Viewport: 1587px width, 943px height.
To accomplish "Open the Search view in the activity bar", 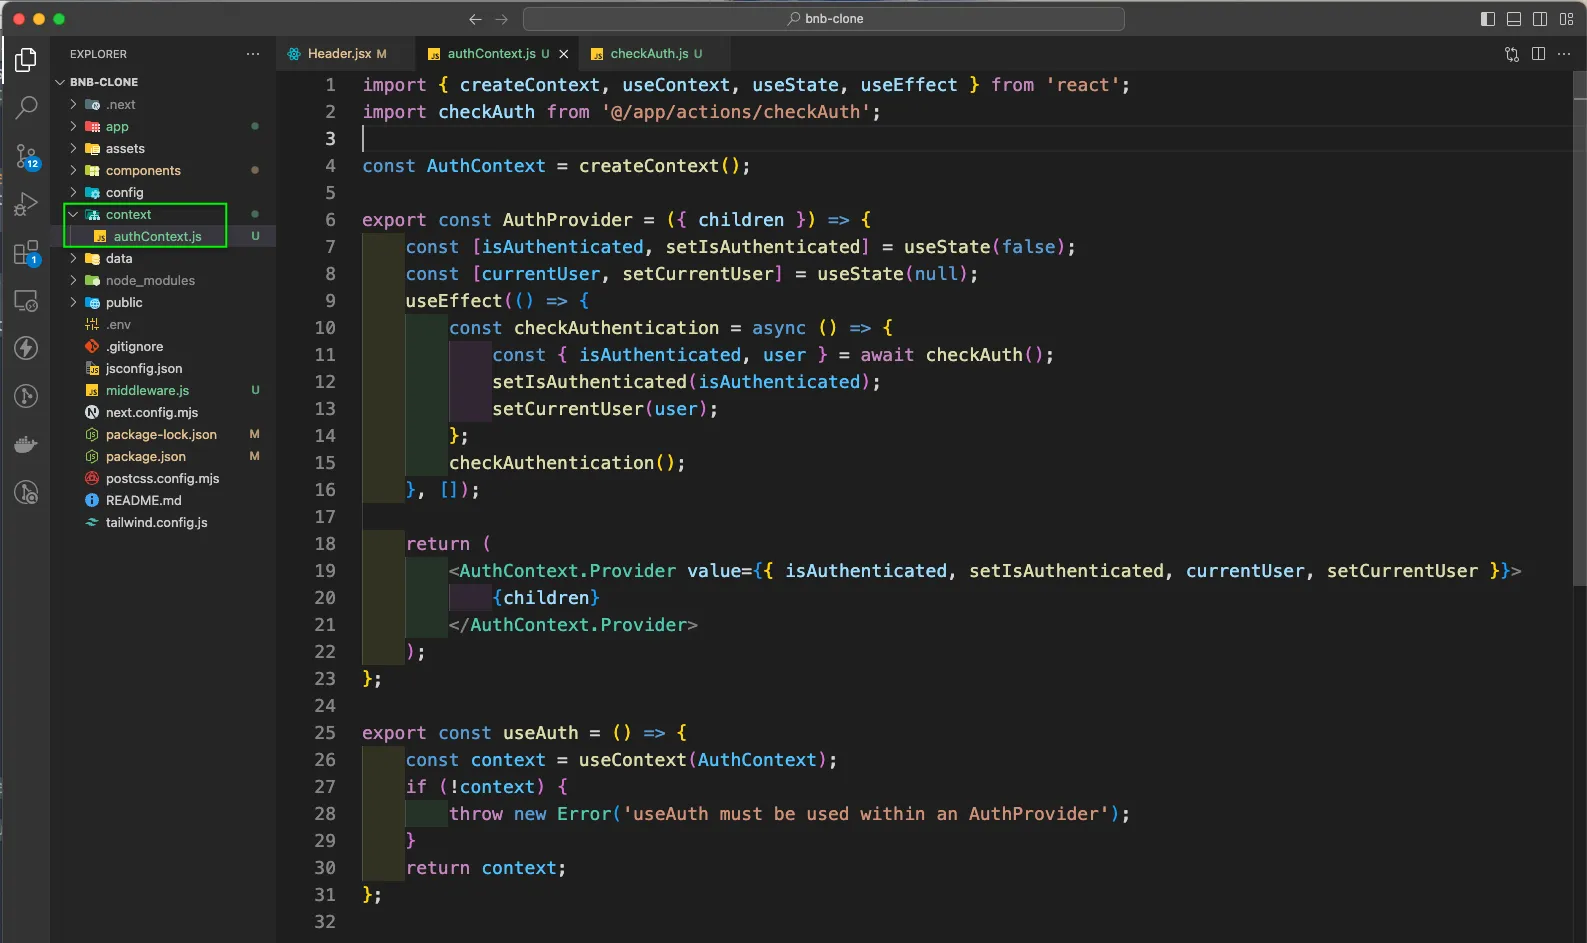I will point(26,107).
